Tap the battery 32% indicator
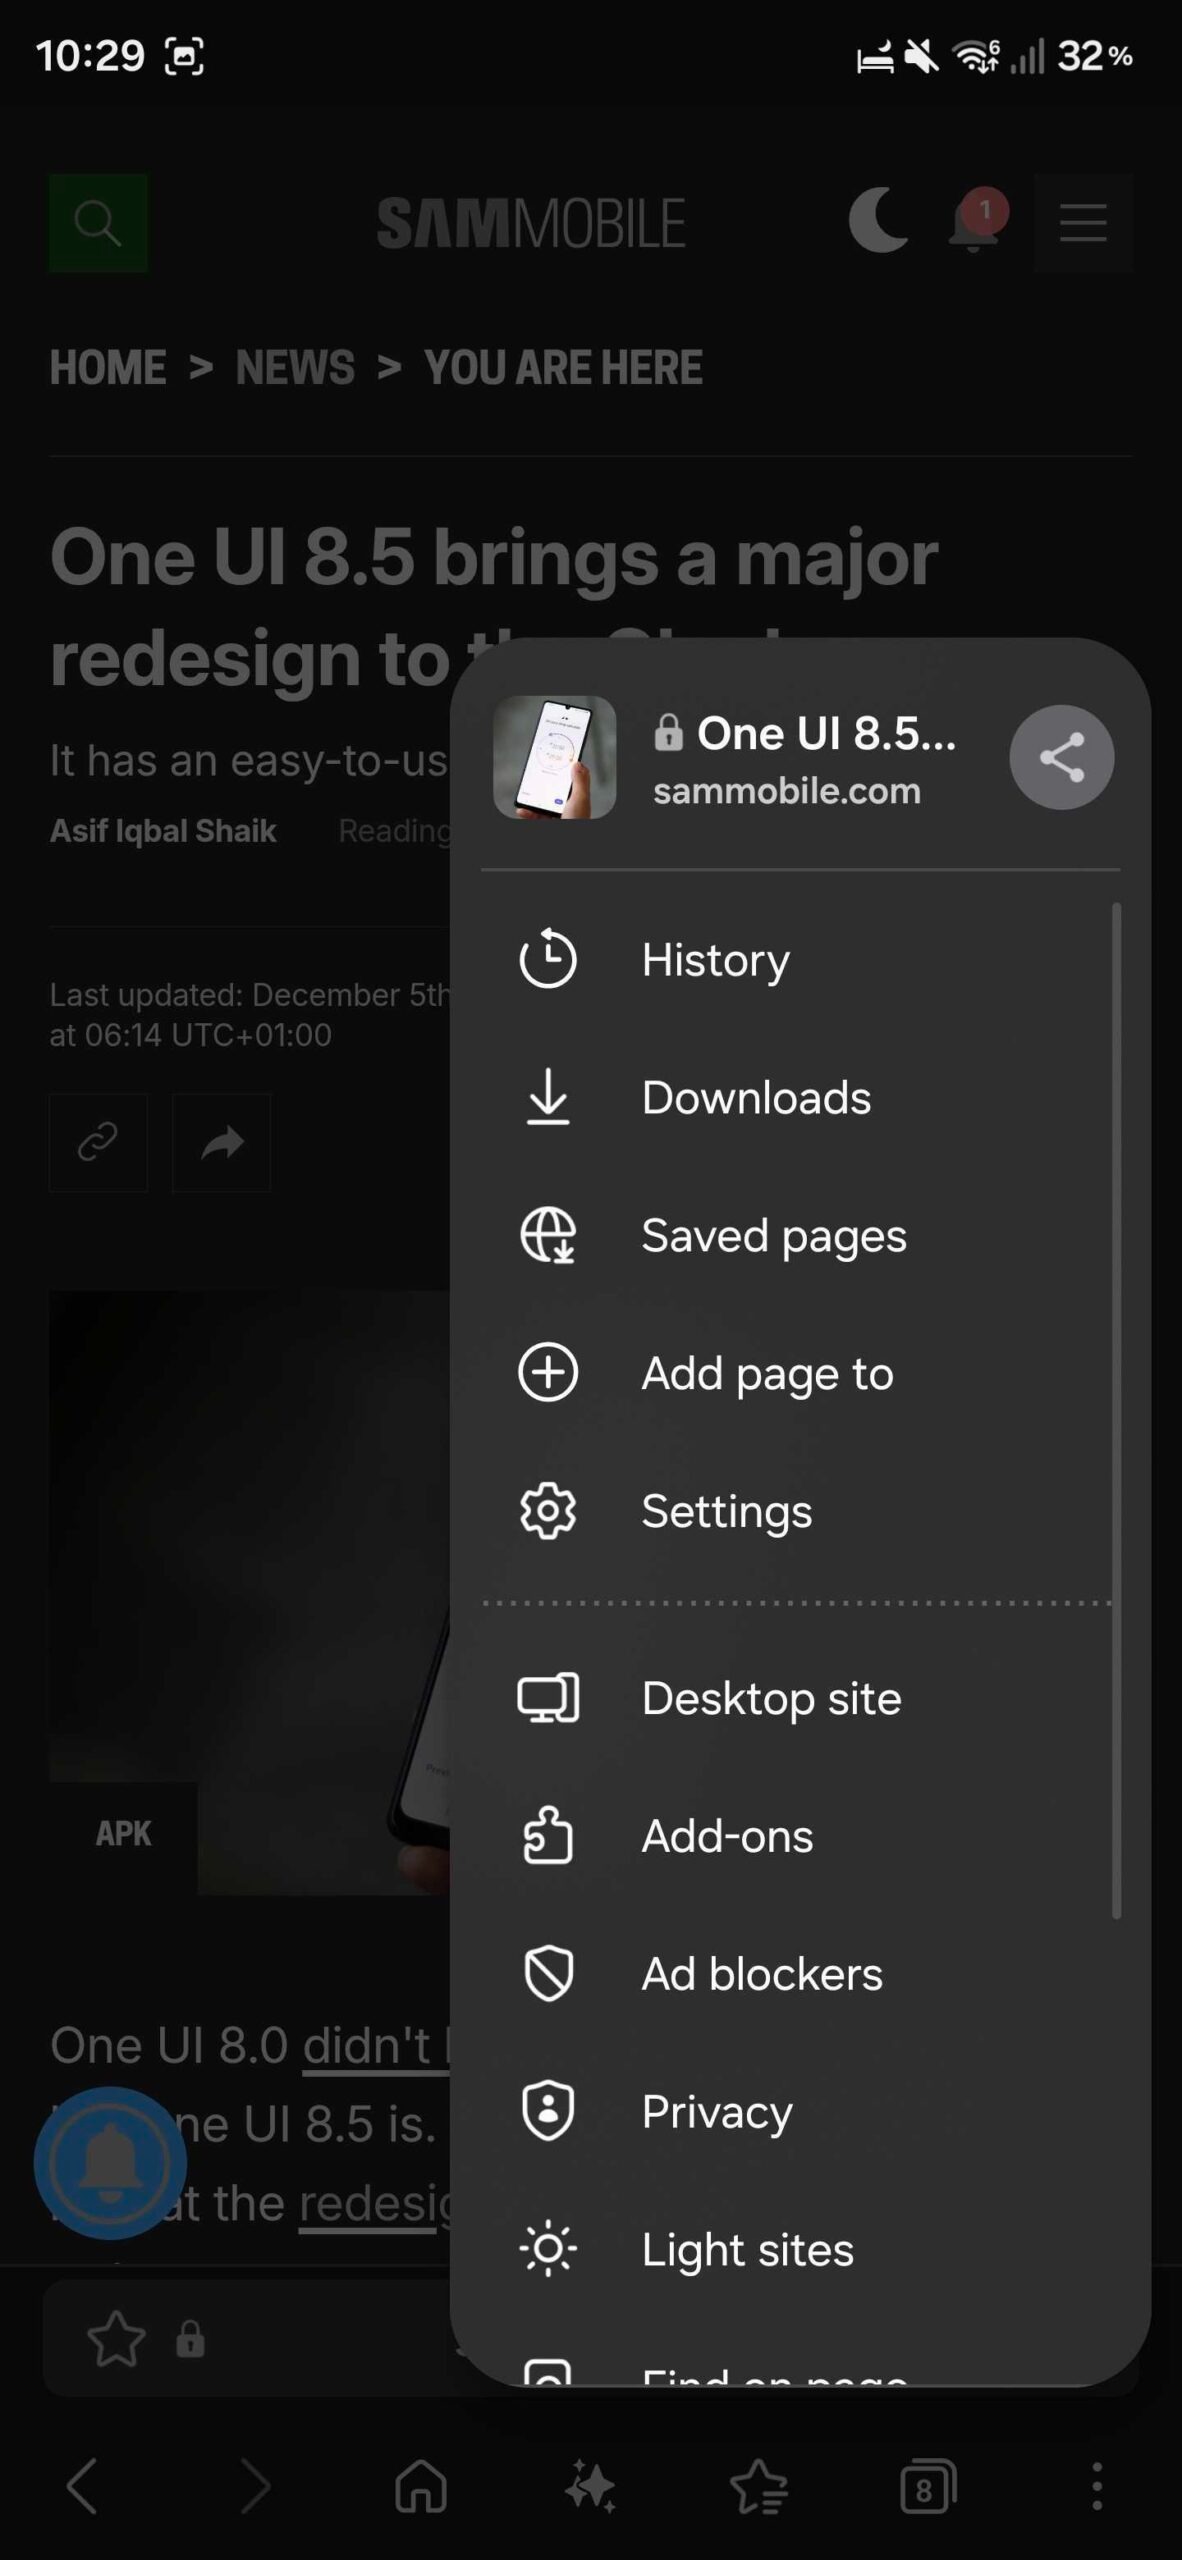Viewport: 1182px width, 2560px height. pyautogui.click(x=1096, y=56)
